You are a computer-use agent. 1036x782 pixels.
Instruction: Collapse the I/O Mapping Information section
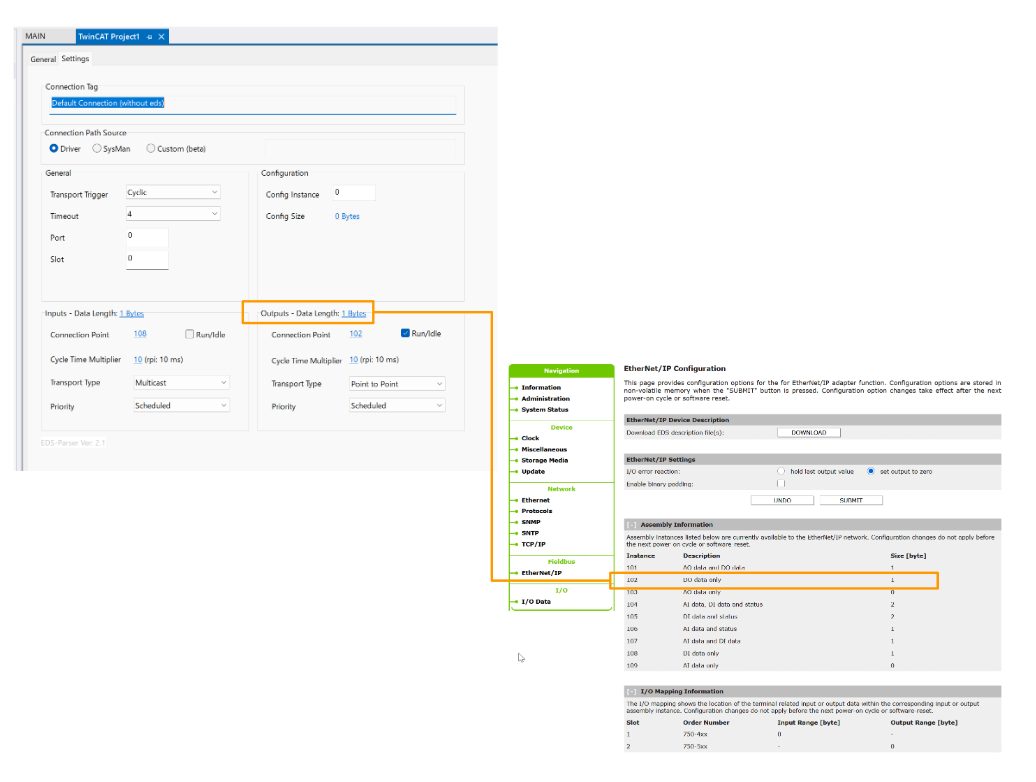tap(631, 691)
